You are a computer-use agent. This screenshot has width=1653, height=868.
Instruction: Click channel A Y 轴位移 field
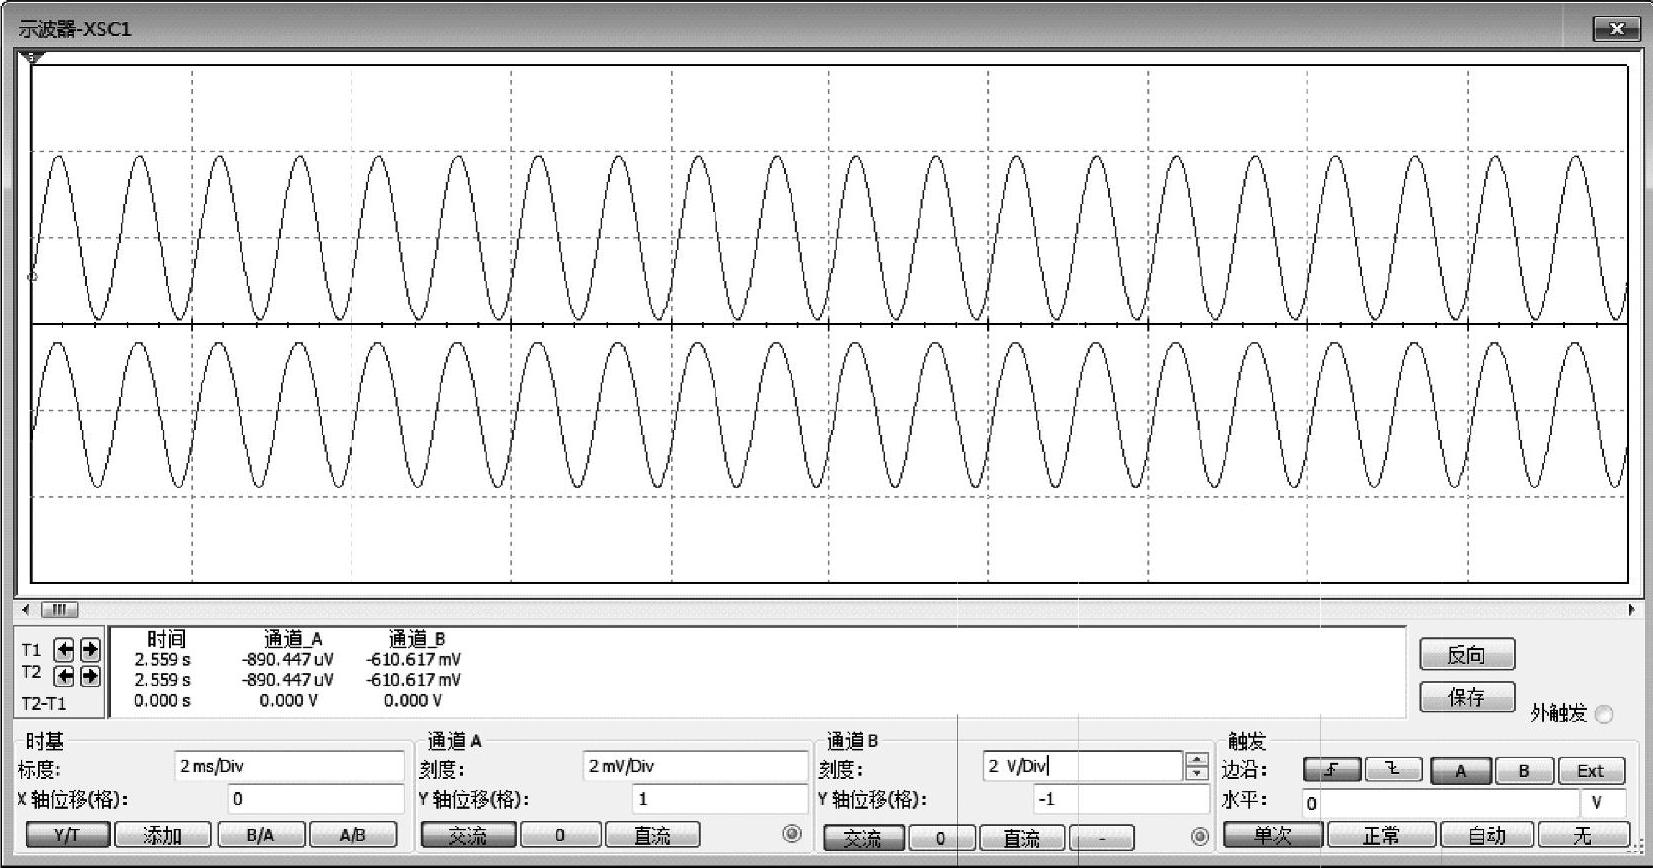pos(720,799)
